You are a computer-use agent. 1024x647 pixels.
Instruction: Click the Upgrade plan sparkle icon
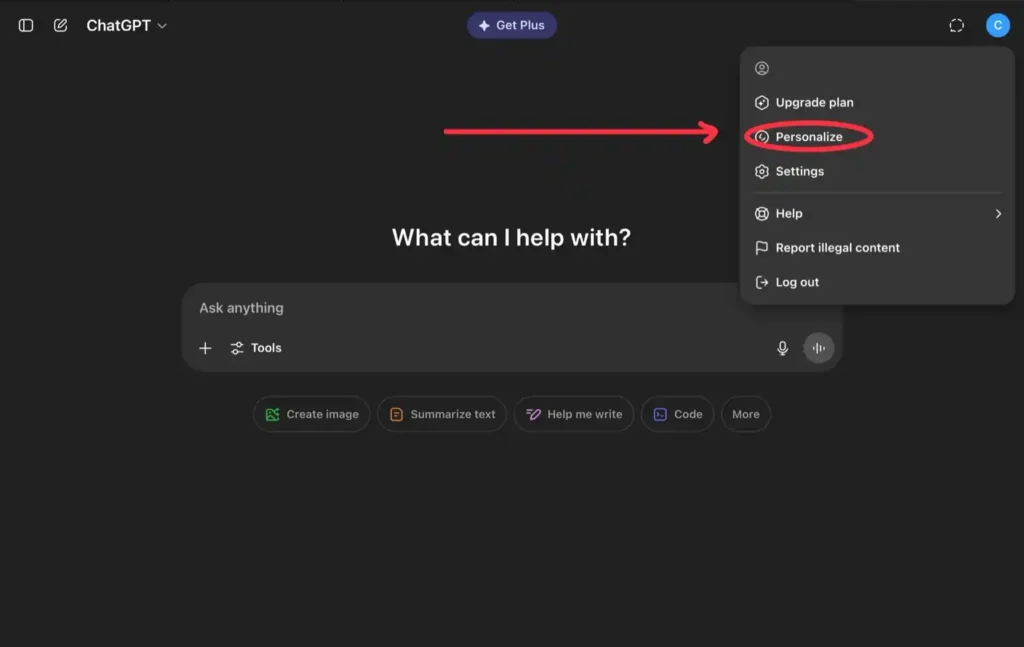(761, 103)
